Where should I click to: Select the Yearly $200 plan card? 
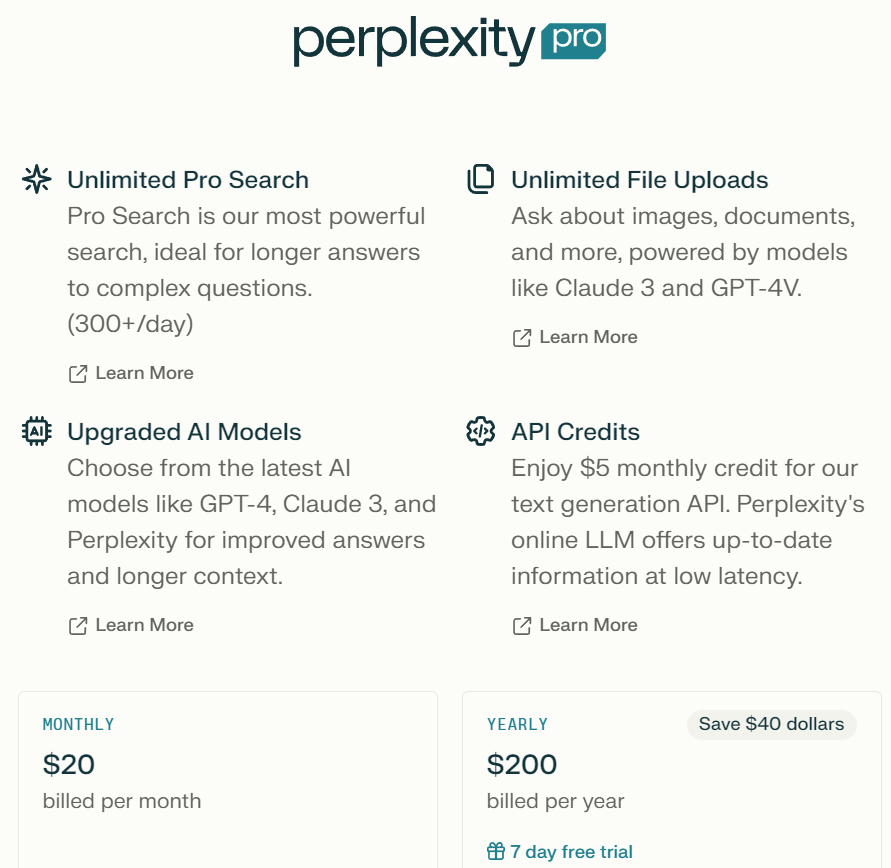point(672,779)
